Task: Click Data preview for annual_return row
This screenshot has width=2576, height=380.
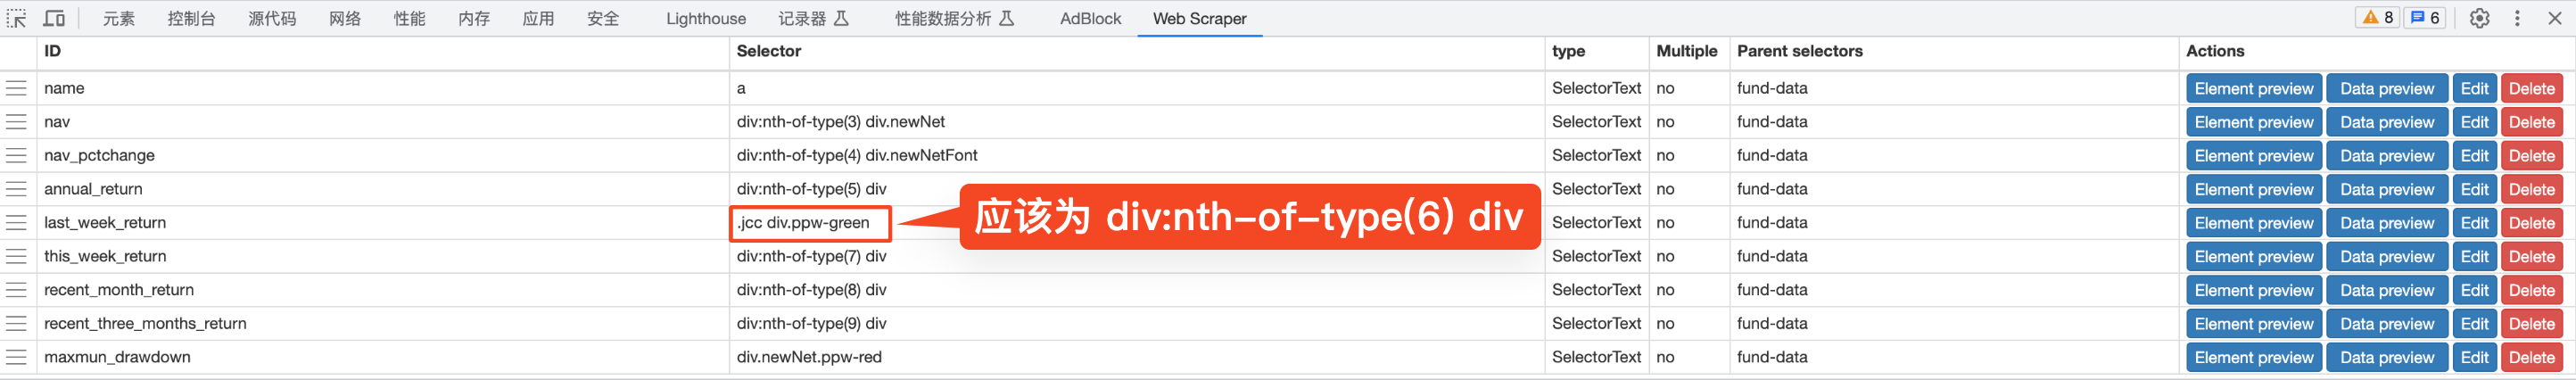Action: click(2386, 190)
